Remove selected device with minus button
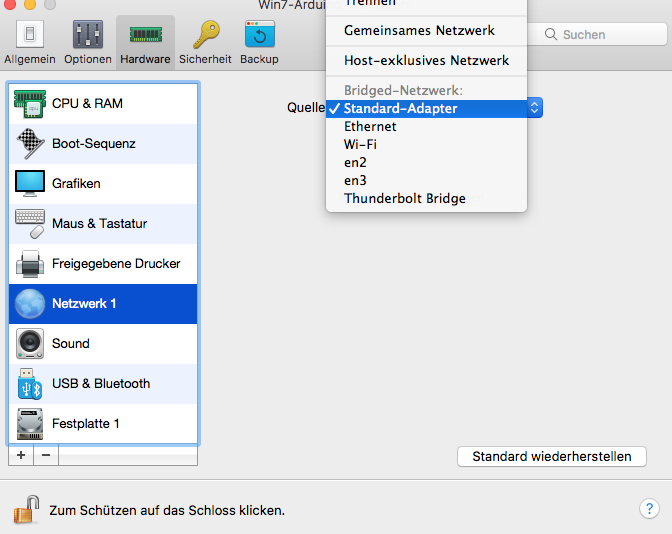The image size is (672, 534). tap(46, 455)
